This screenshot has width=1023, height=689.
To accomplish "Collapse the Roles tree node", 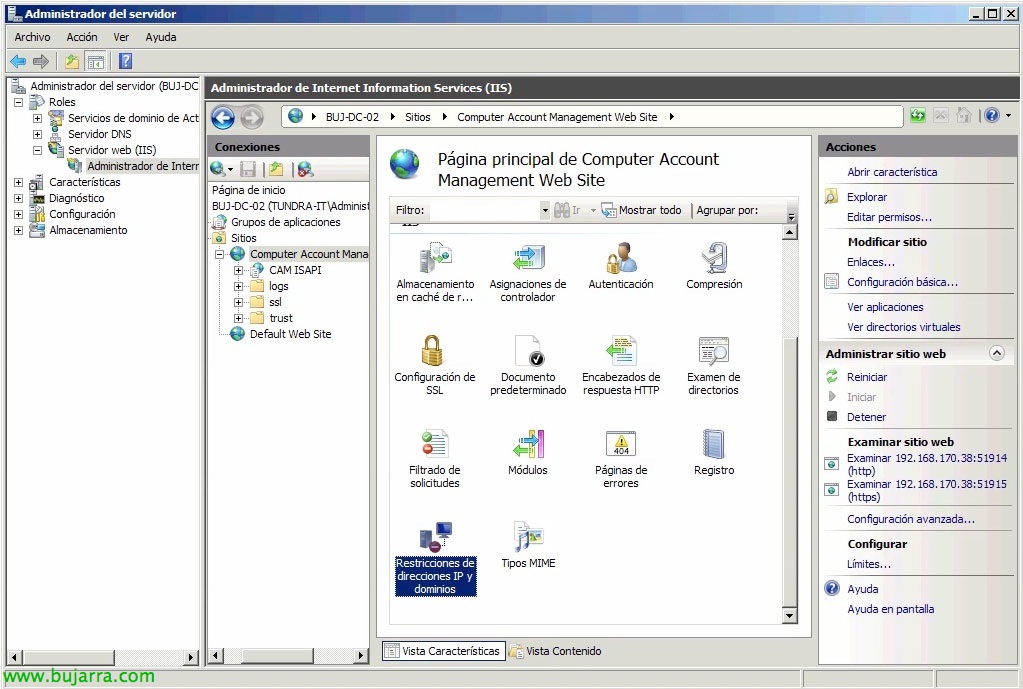I will (x=19, y=102).
